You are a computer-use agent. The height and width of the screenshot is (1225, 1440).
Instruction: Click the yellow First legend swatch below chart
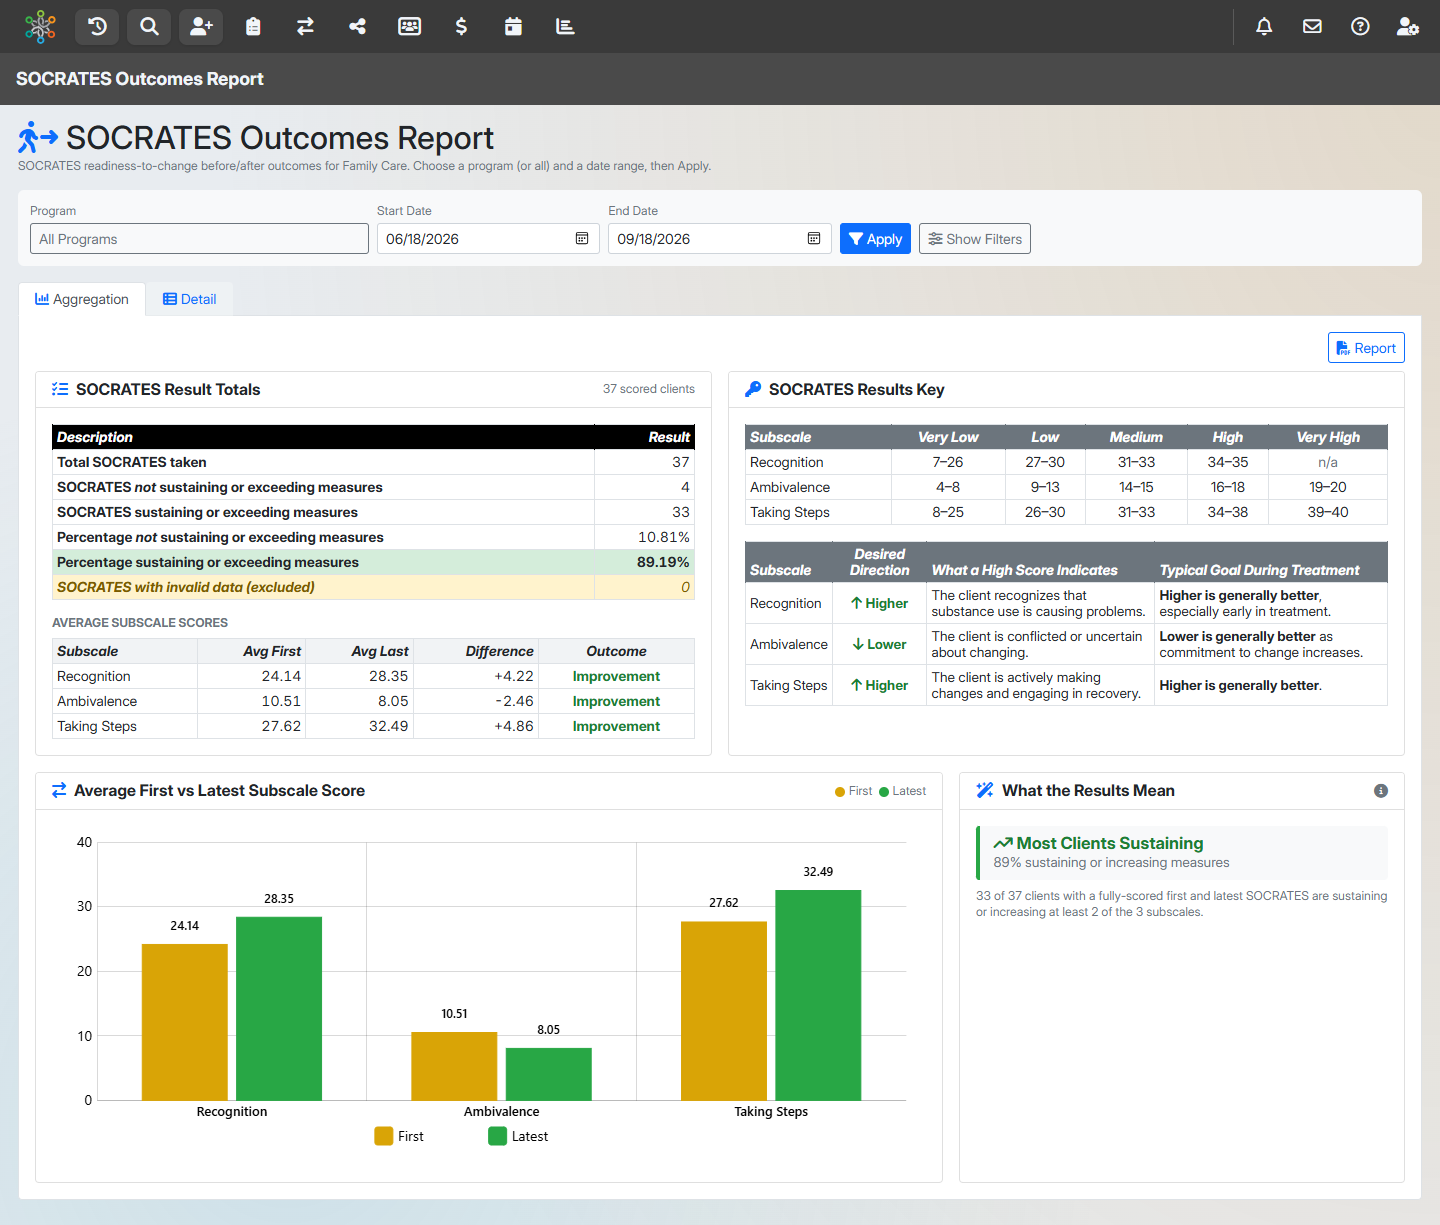click(x=384, y=1136)
